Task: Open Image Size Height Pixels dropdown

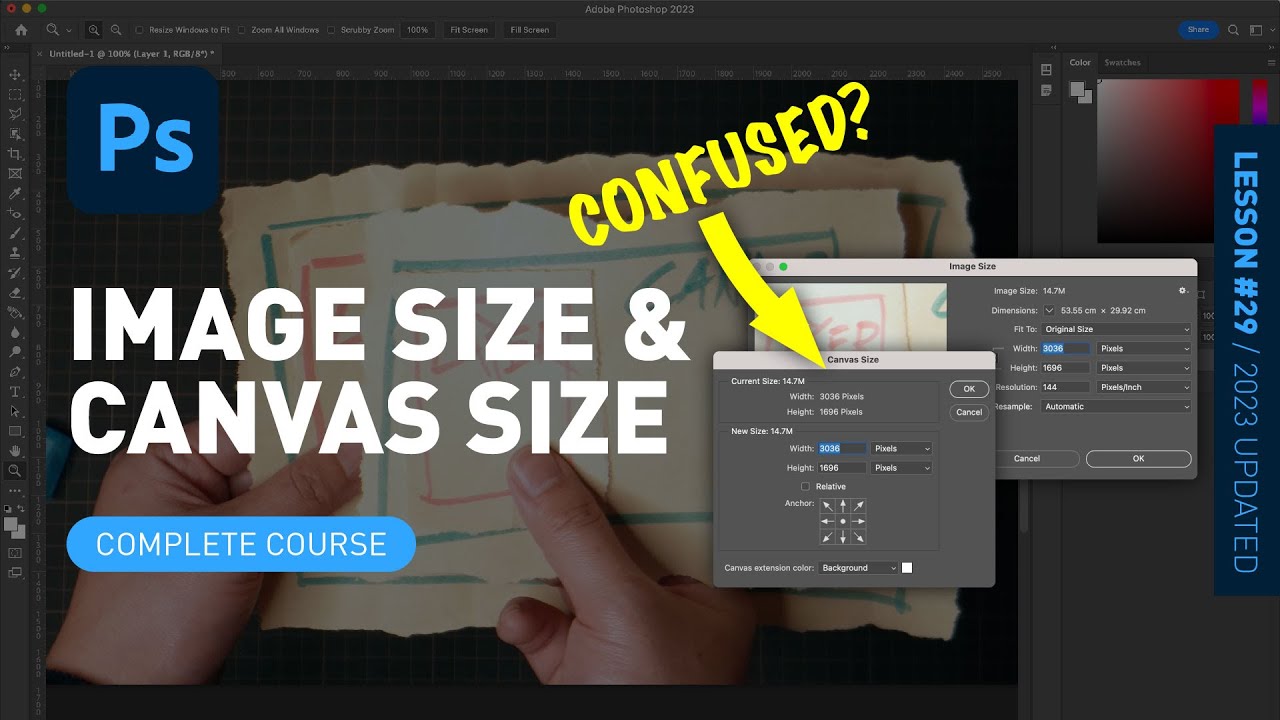Action: [x=1145, y=368]
